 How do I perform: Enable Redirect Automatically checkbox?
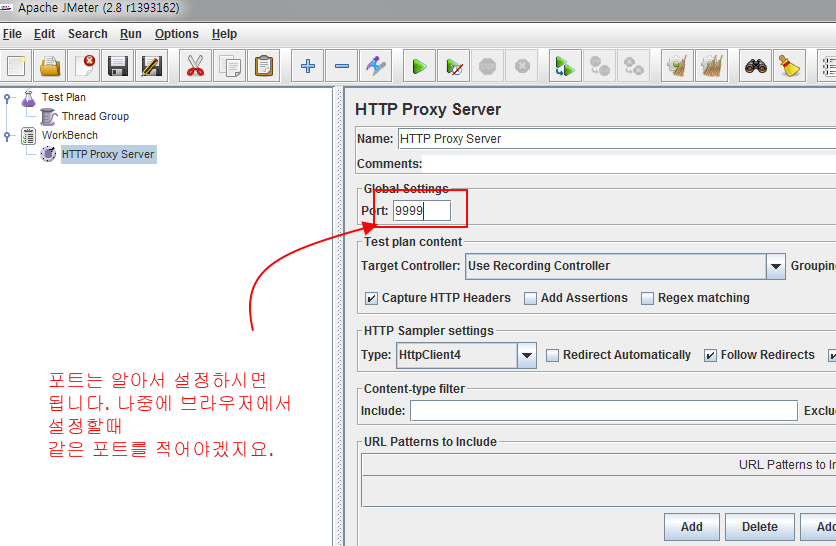552,356
